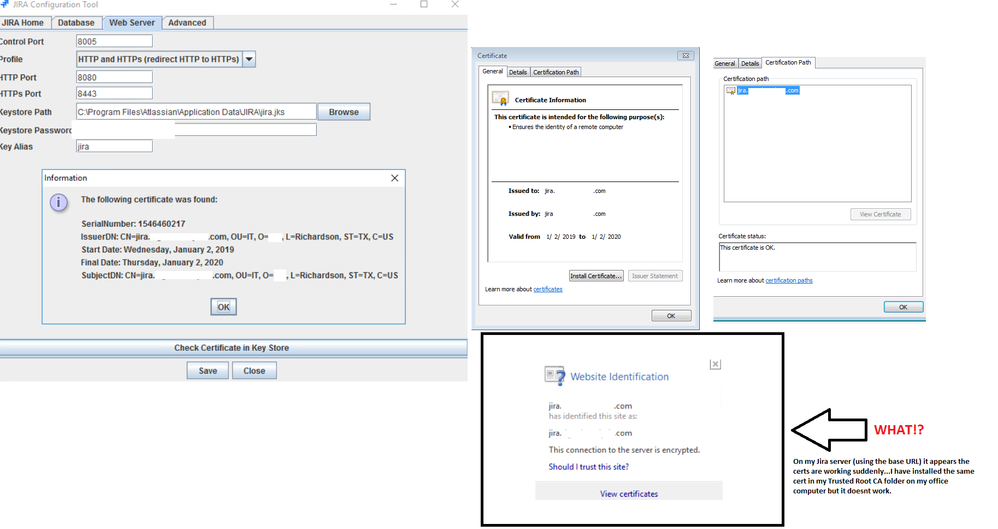998x529 pixels.
Task: Select the General tab in Certificate window
Action: click(x=492, y=71)
